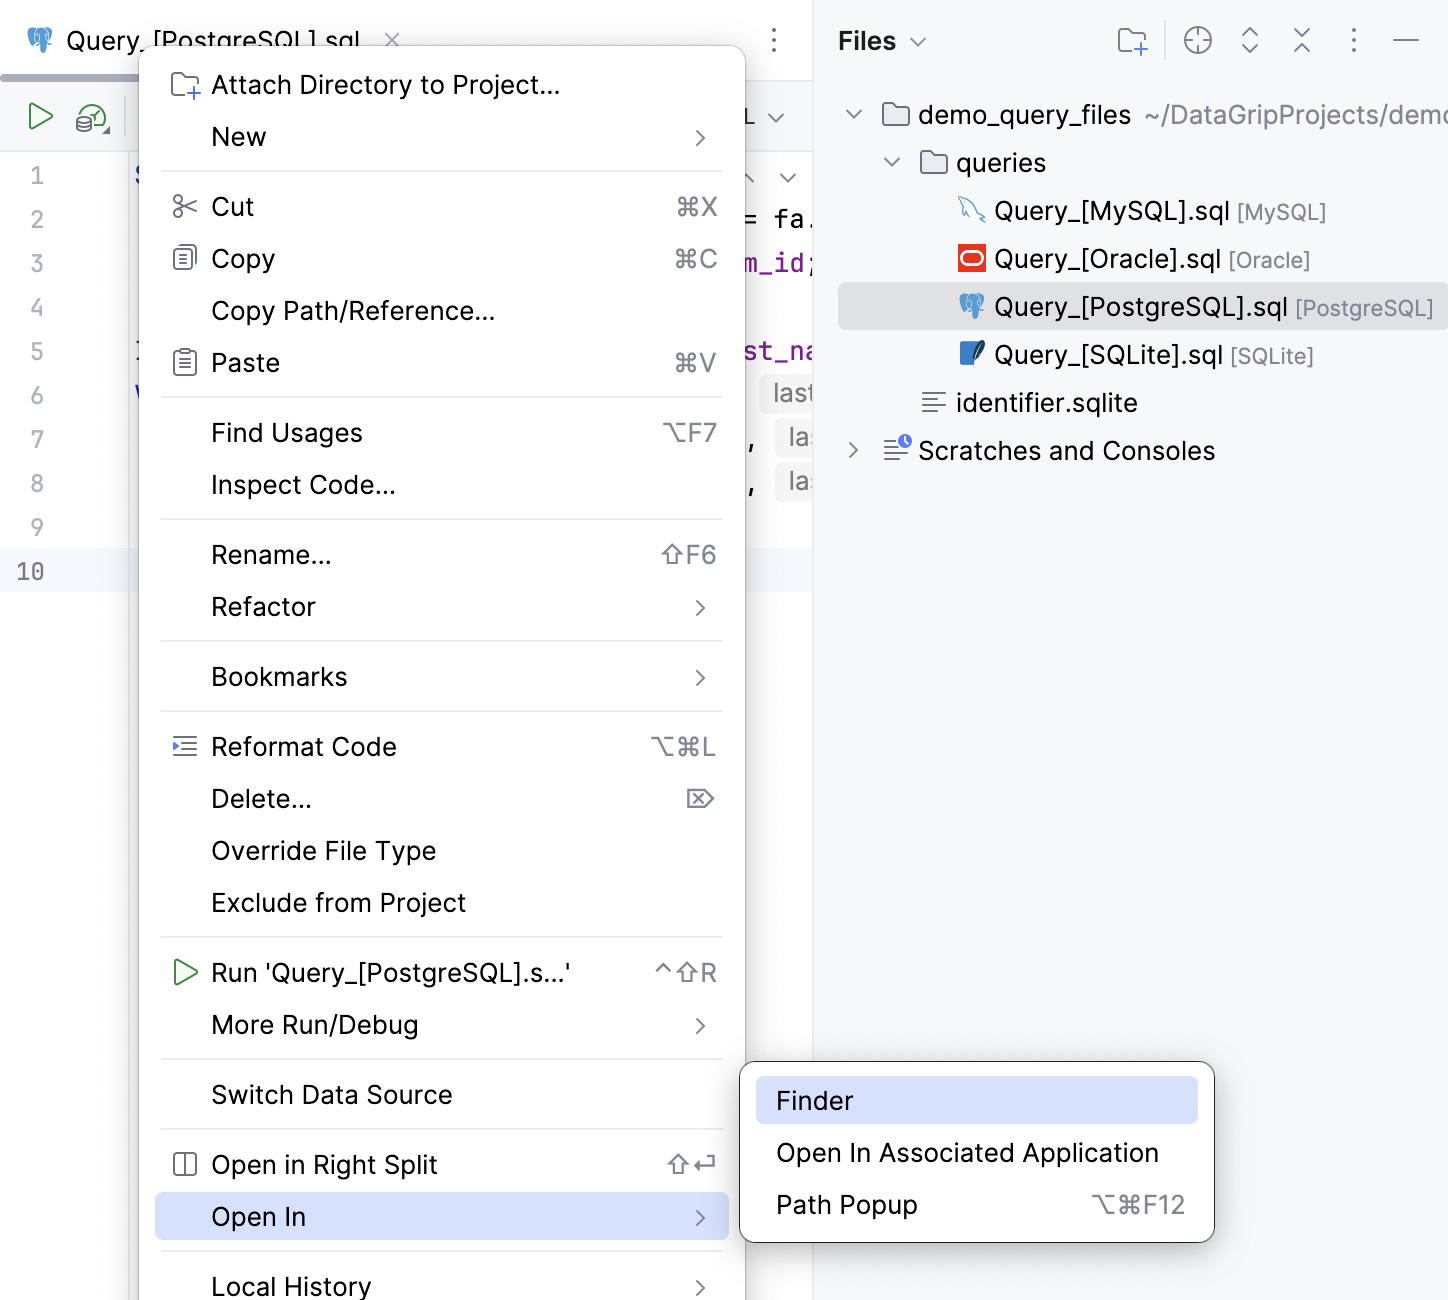Click Rename... in the context menu

[271, 554]
